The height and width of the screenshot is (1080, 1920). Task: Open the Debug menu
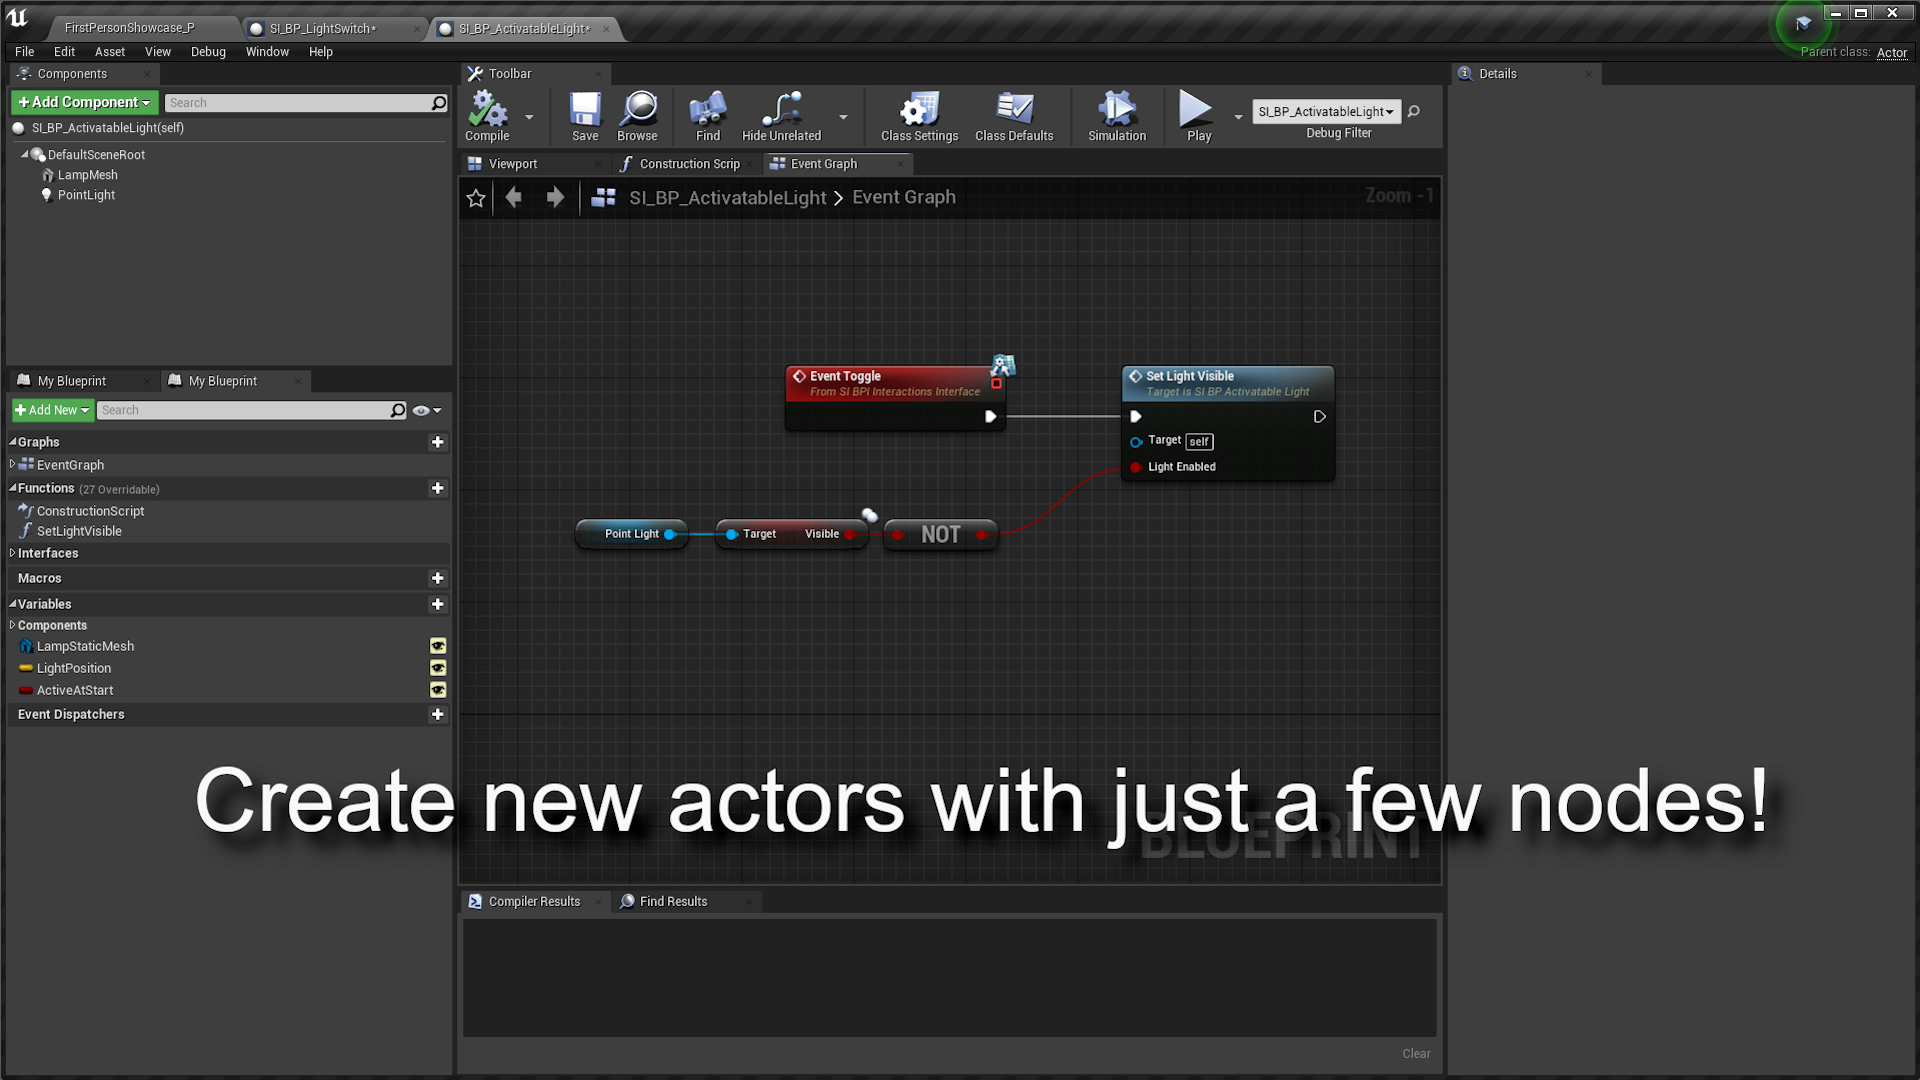click(208, 52)
